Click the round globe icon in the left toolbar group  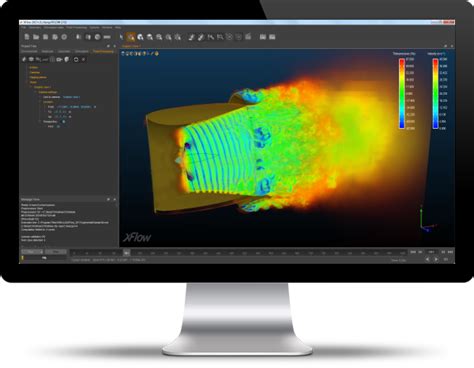click(x=97, y=37)
